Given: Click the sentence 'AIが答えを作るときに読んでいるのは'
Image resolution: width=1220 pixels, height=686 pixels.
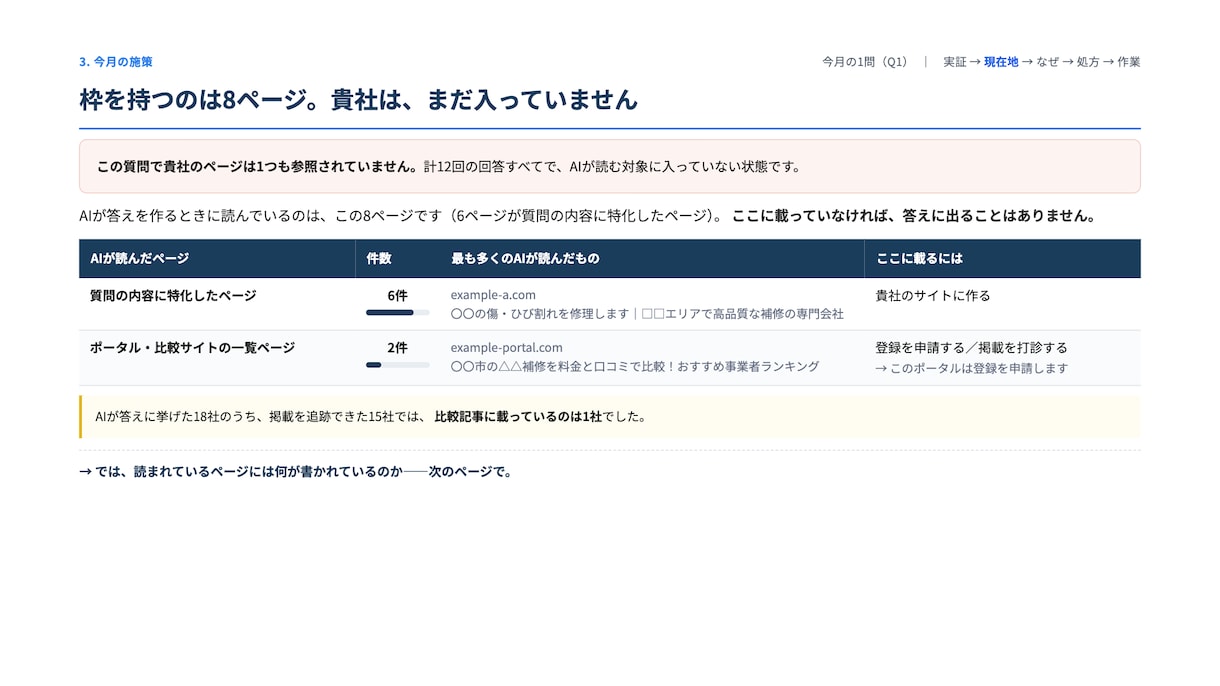Looking at the screenshot, I should pyautogui.click(x=587, y=215).
